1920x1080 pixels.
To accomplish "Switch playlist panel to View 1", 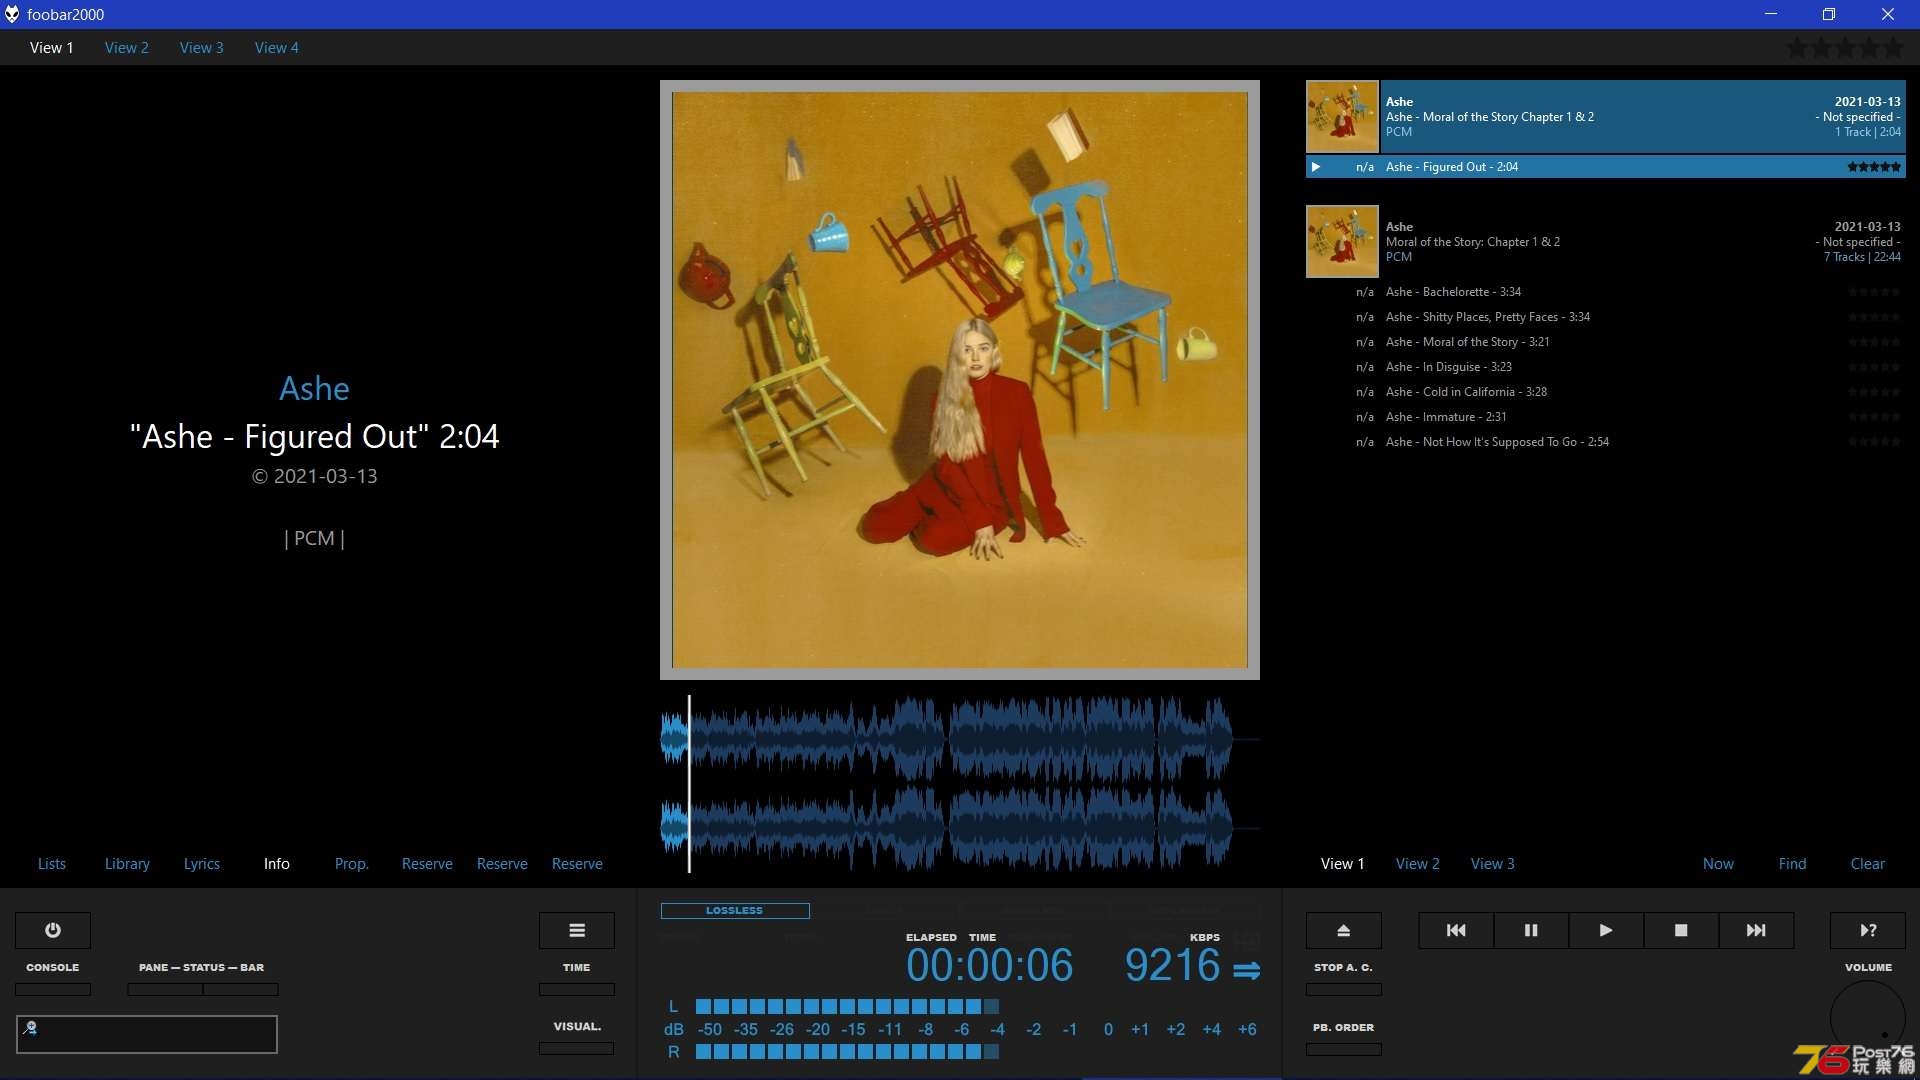I will [1343, 863].
